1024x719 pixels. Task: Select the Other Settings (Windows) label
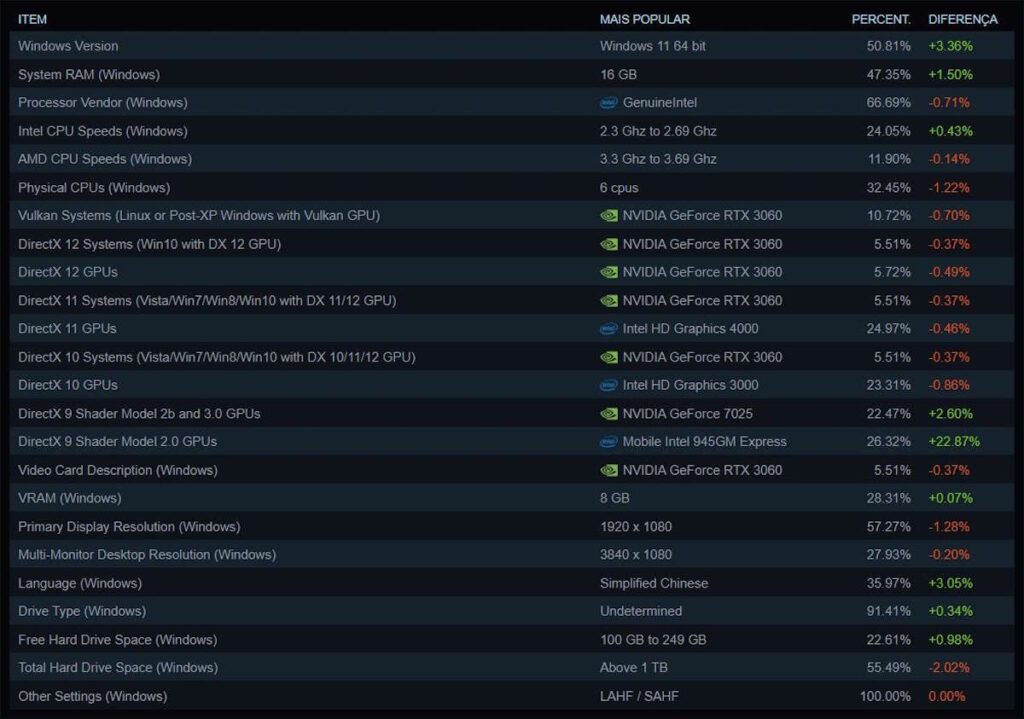(93, 696)
